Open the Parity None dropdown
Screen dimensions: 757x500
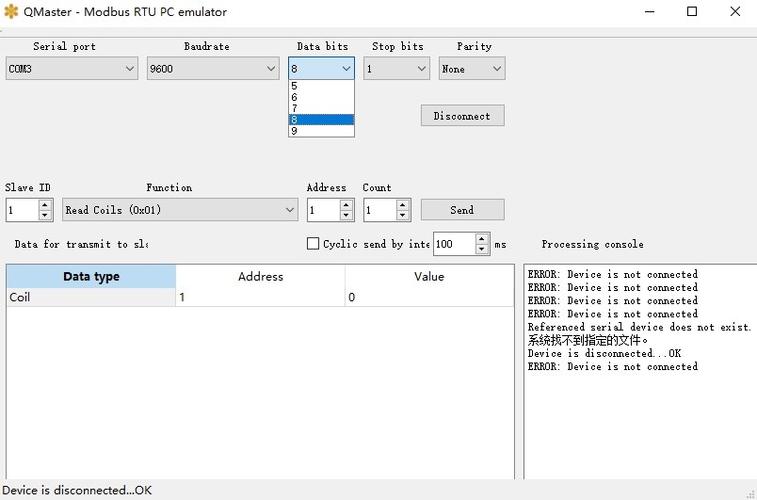point(472,69)
